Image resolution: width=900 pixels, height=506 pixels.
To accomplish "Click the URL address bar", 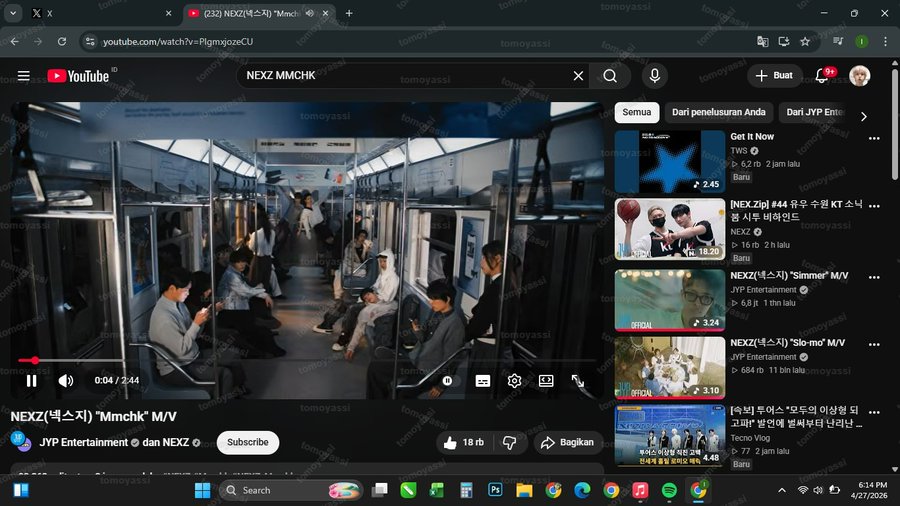I will coord(425,41).
